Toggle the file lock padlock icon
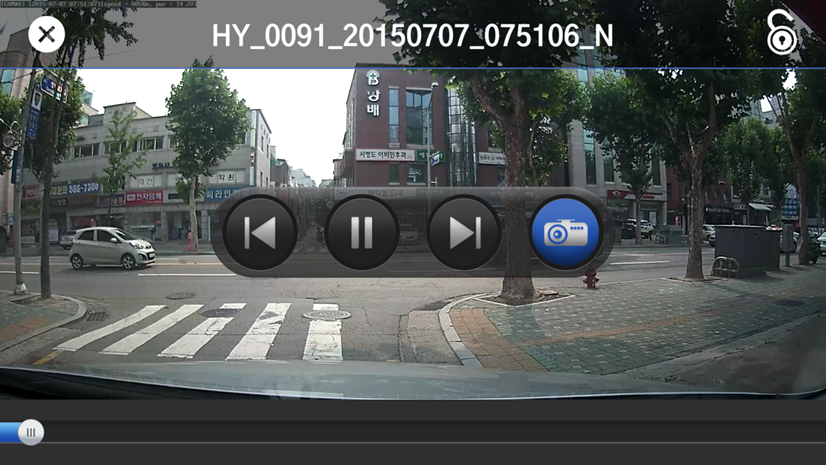Screen dimensions: 826x465 (781, 33)
